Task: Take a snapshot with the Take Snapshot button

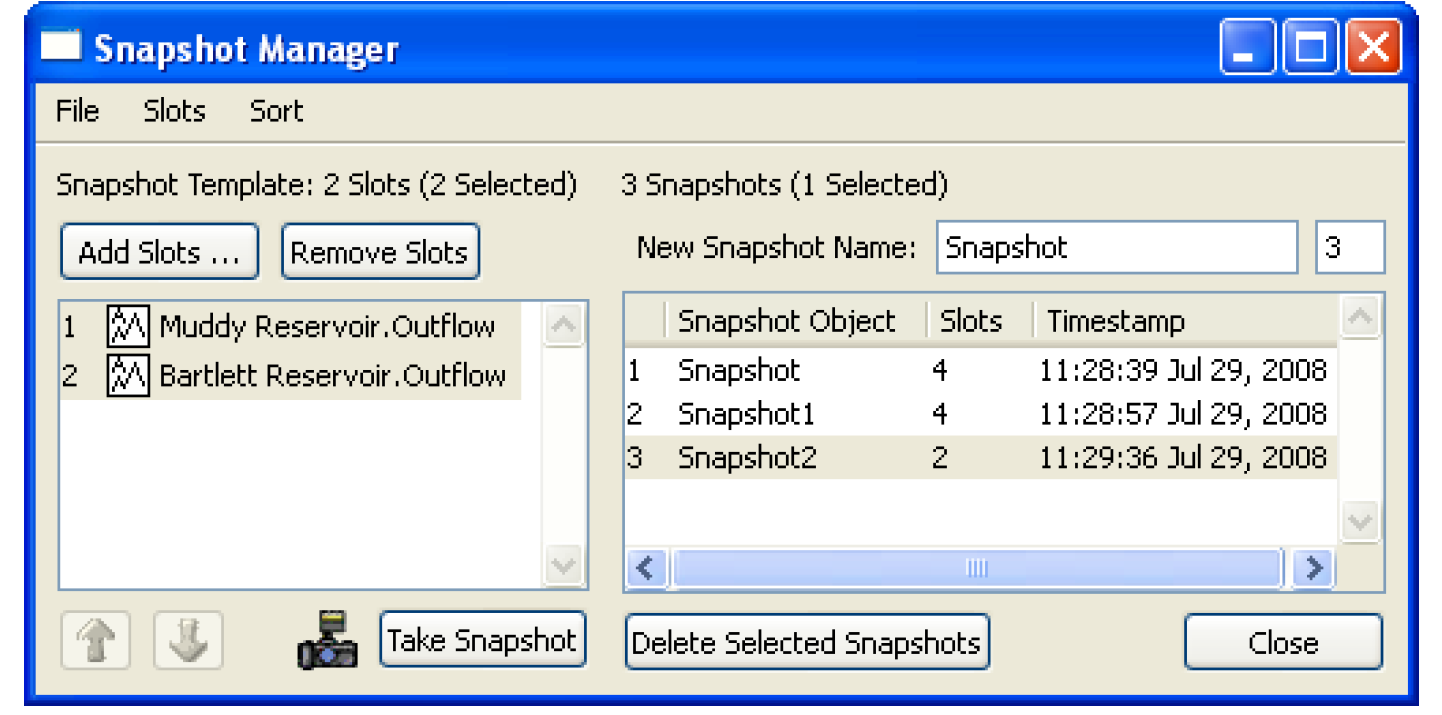Action: pos(482,640)
